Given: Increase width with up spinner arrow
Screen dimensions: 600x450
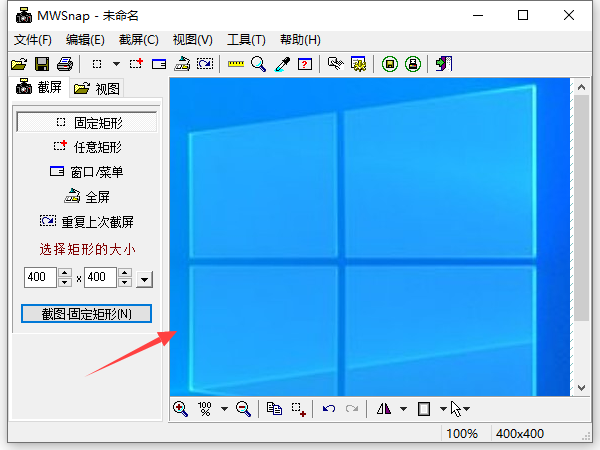Looking at the screenshot, I should 65,272.
